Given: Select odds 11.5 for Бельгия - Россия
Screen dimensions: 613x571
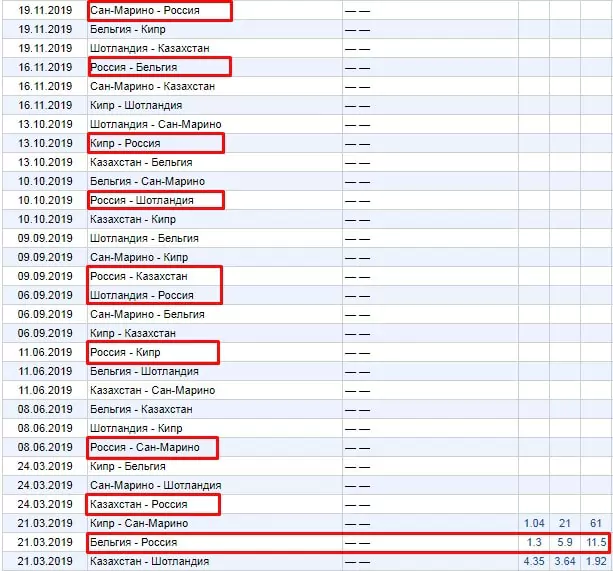Looking at the screenshot, I should (596, 542).
